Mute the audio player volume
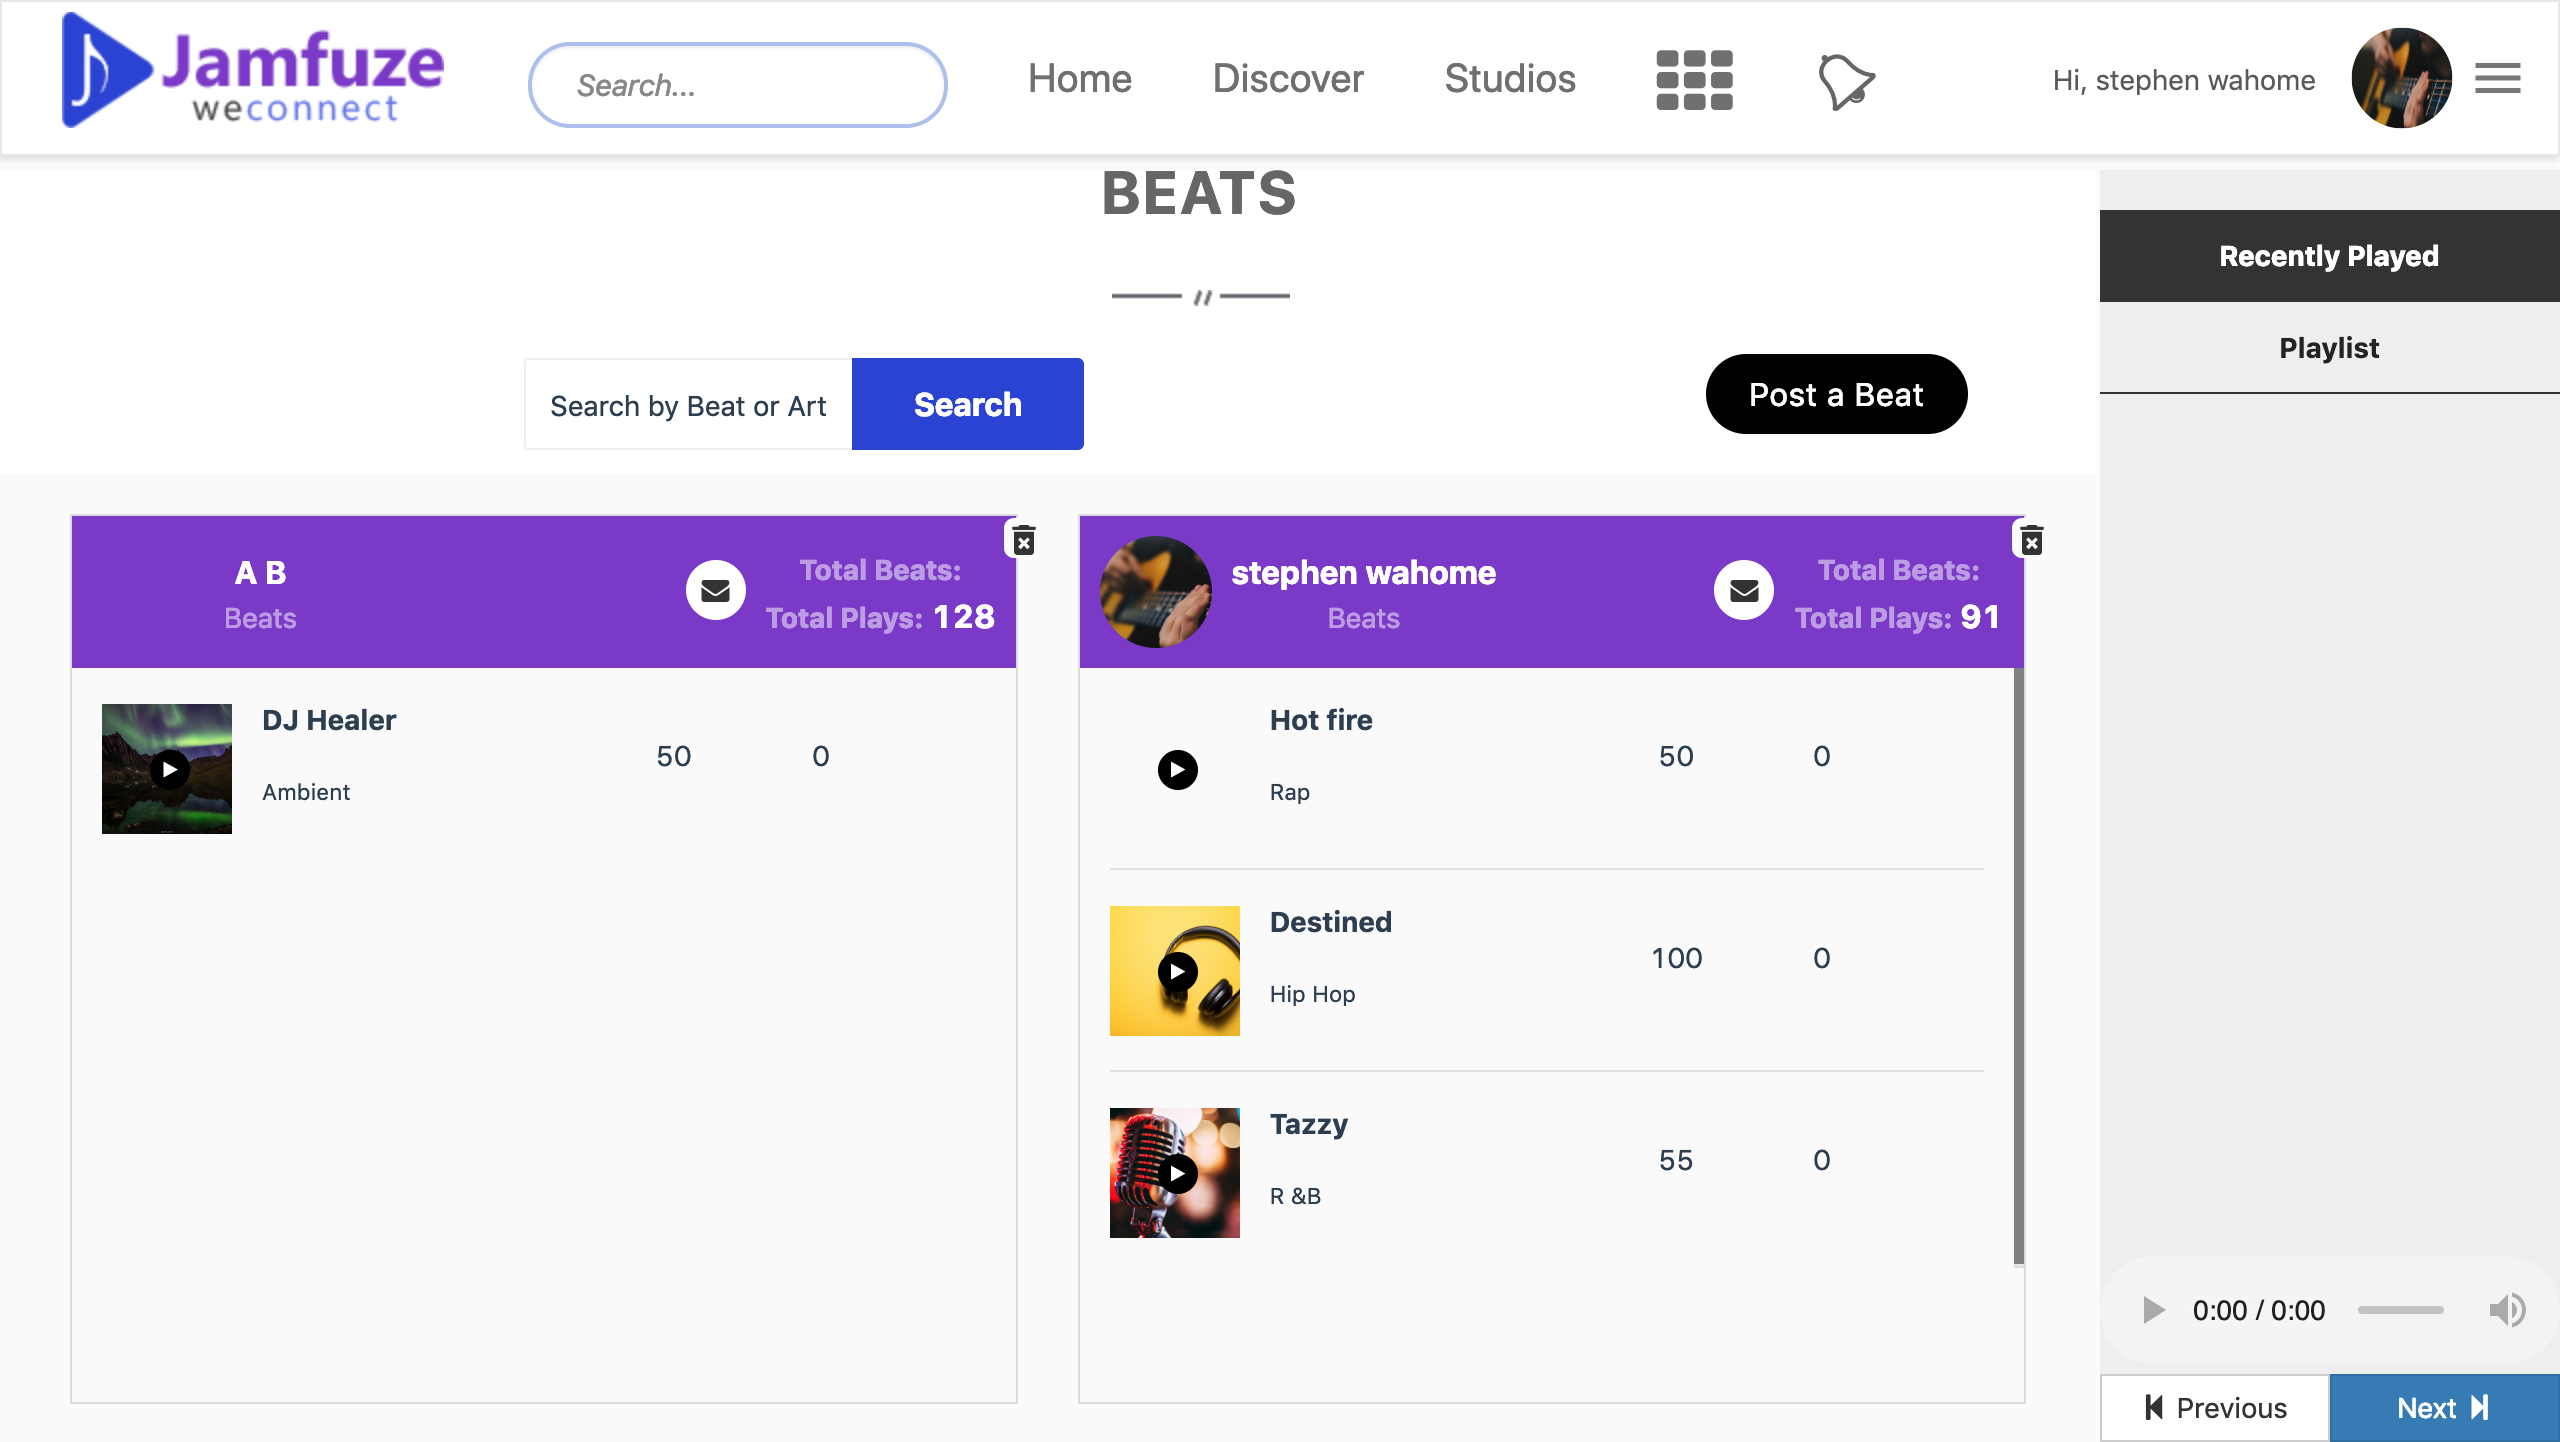 click(2506, 1310)
